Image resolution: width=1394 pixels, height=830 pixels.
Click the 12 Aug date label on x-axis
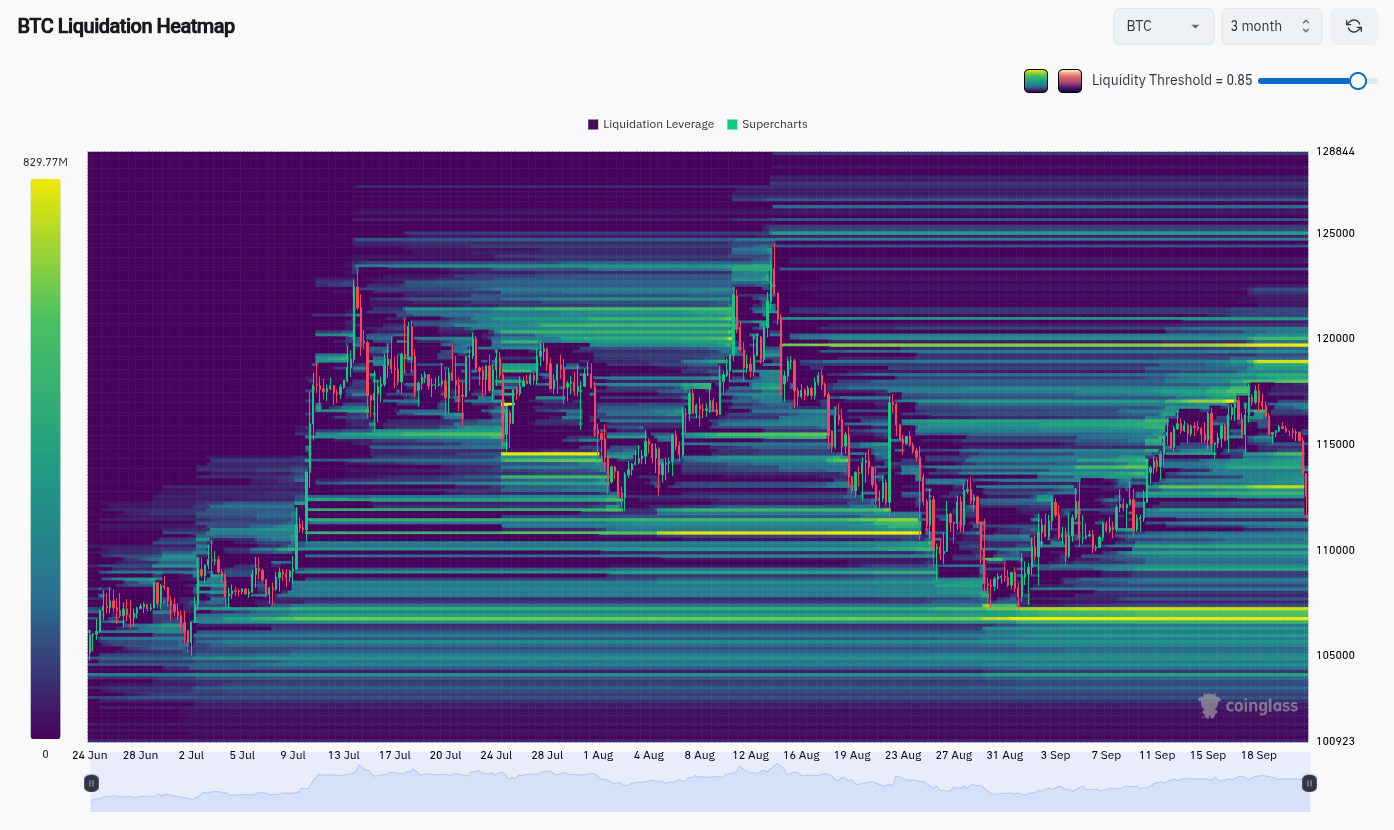click(750, 755)
